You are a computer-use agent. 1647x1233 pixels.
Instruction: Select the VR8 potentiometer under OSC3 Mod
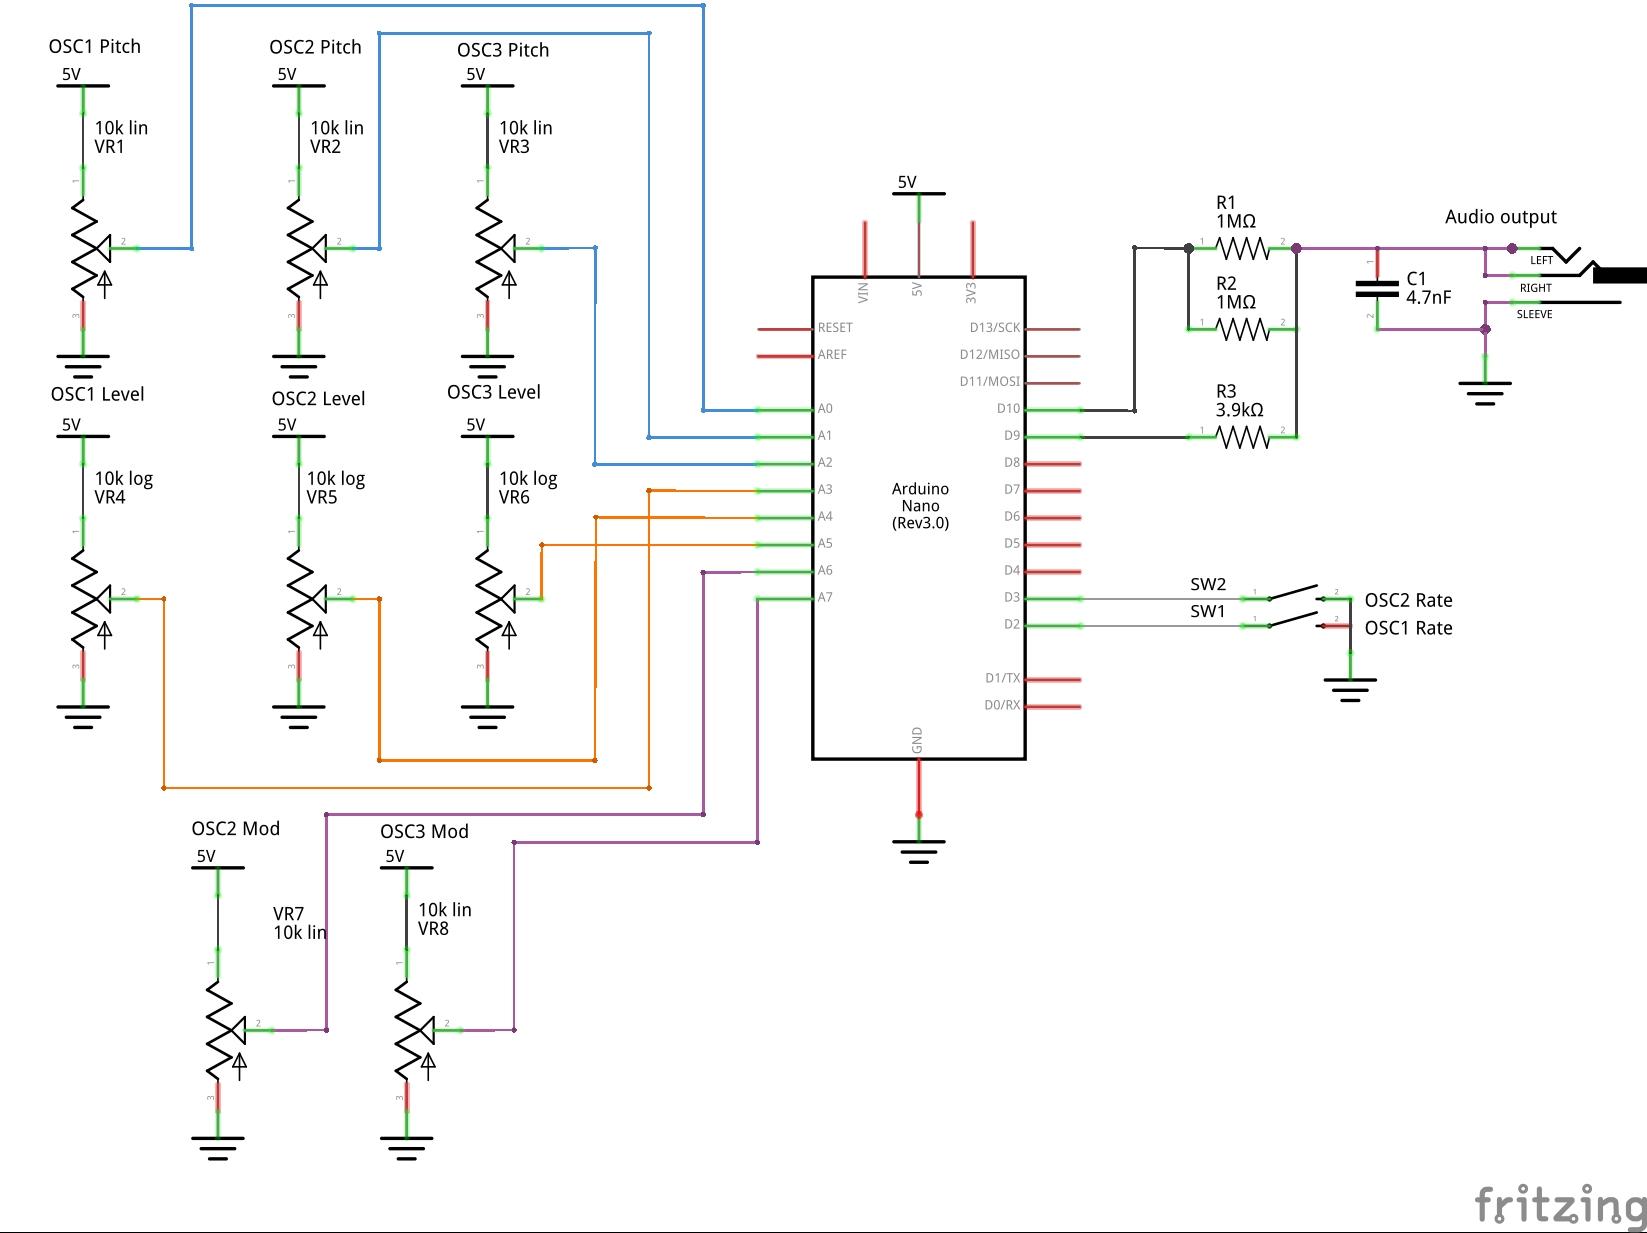click(x=410, y=1030)
